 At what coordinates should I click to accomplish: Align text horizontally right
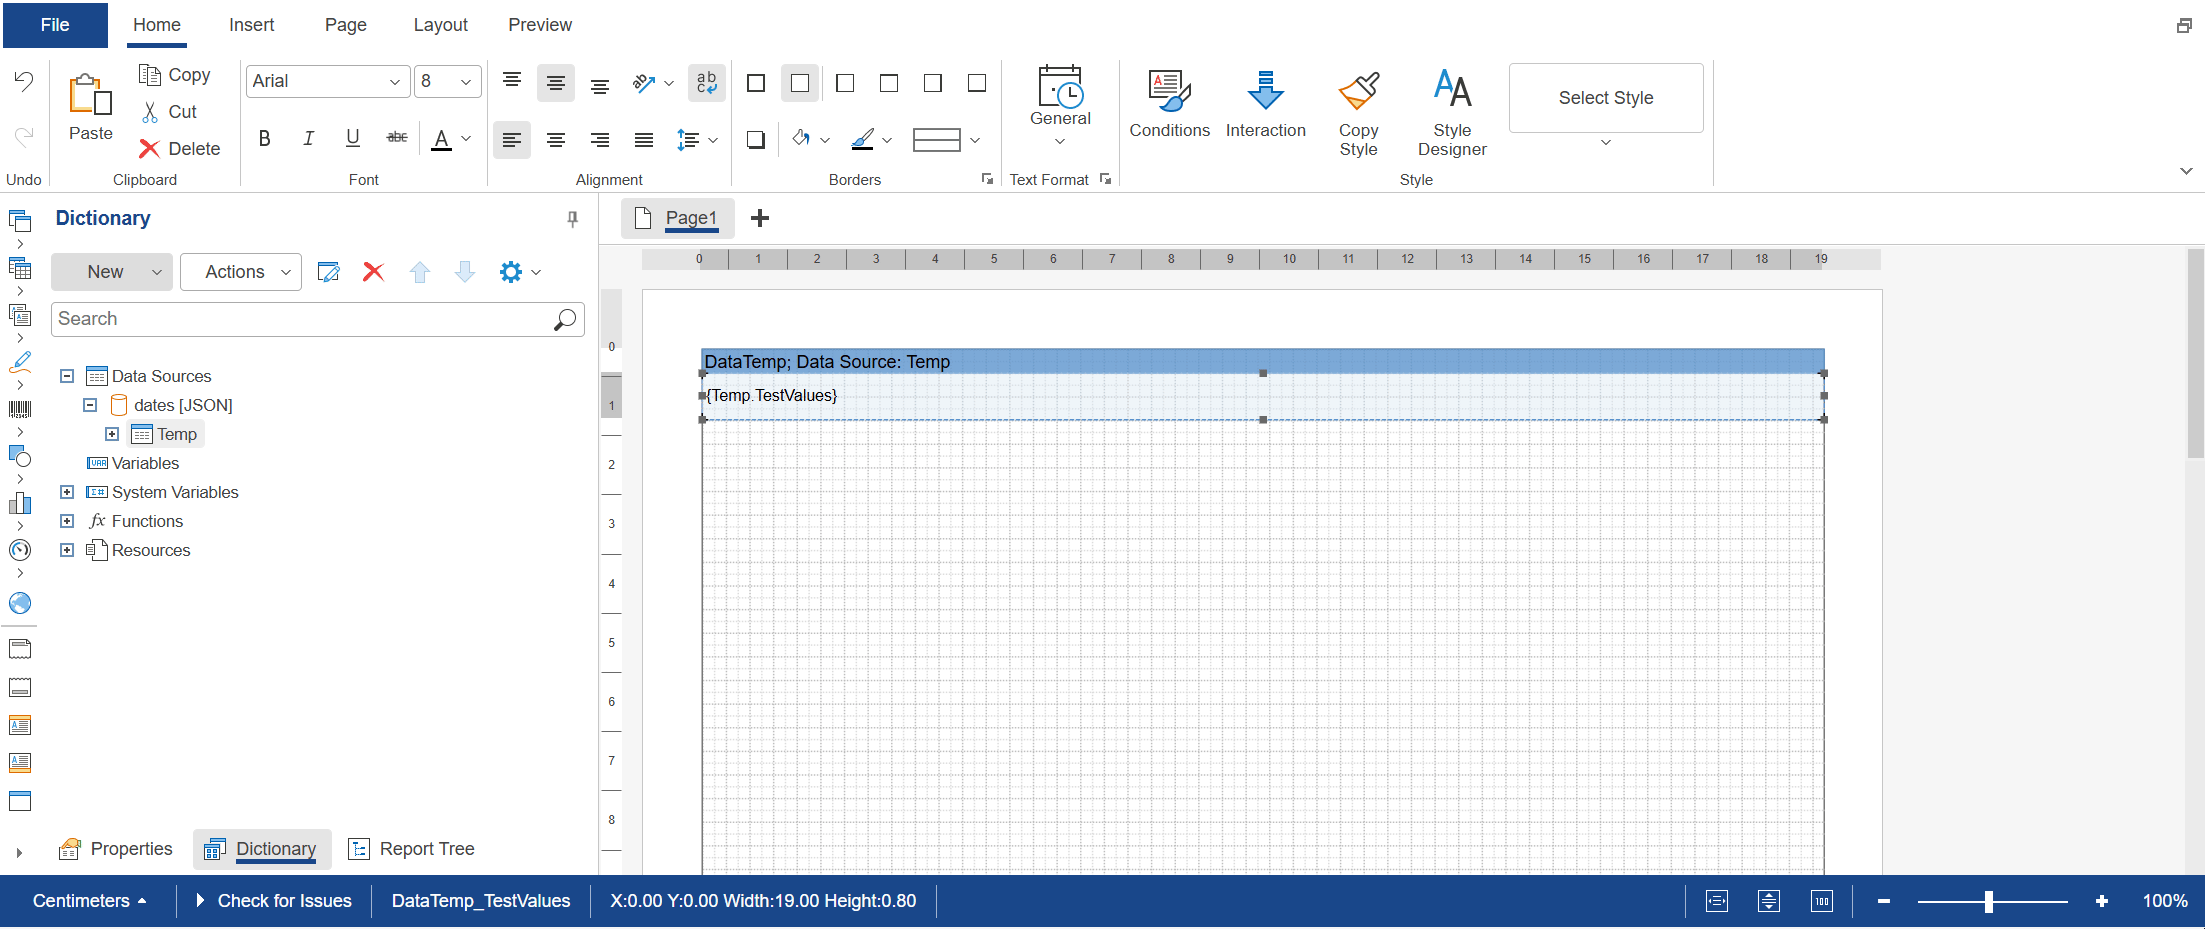click(x=600, y=140)
